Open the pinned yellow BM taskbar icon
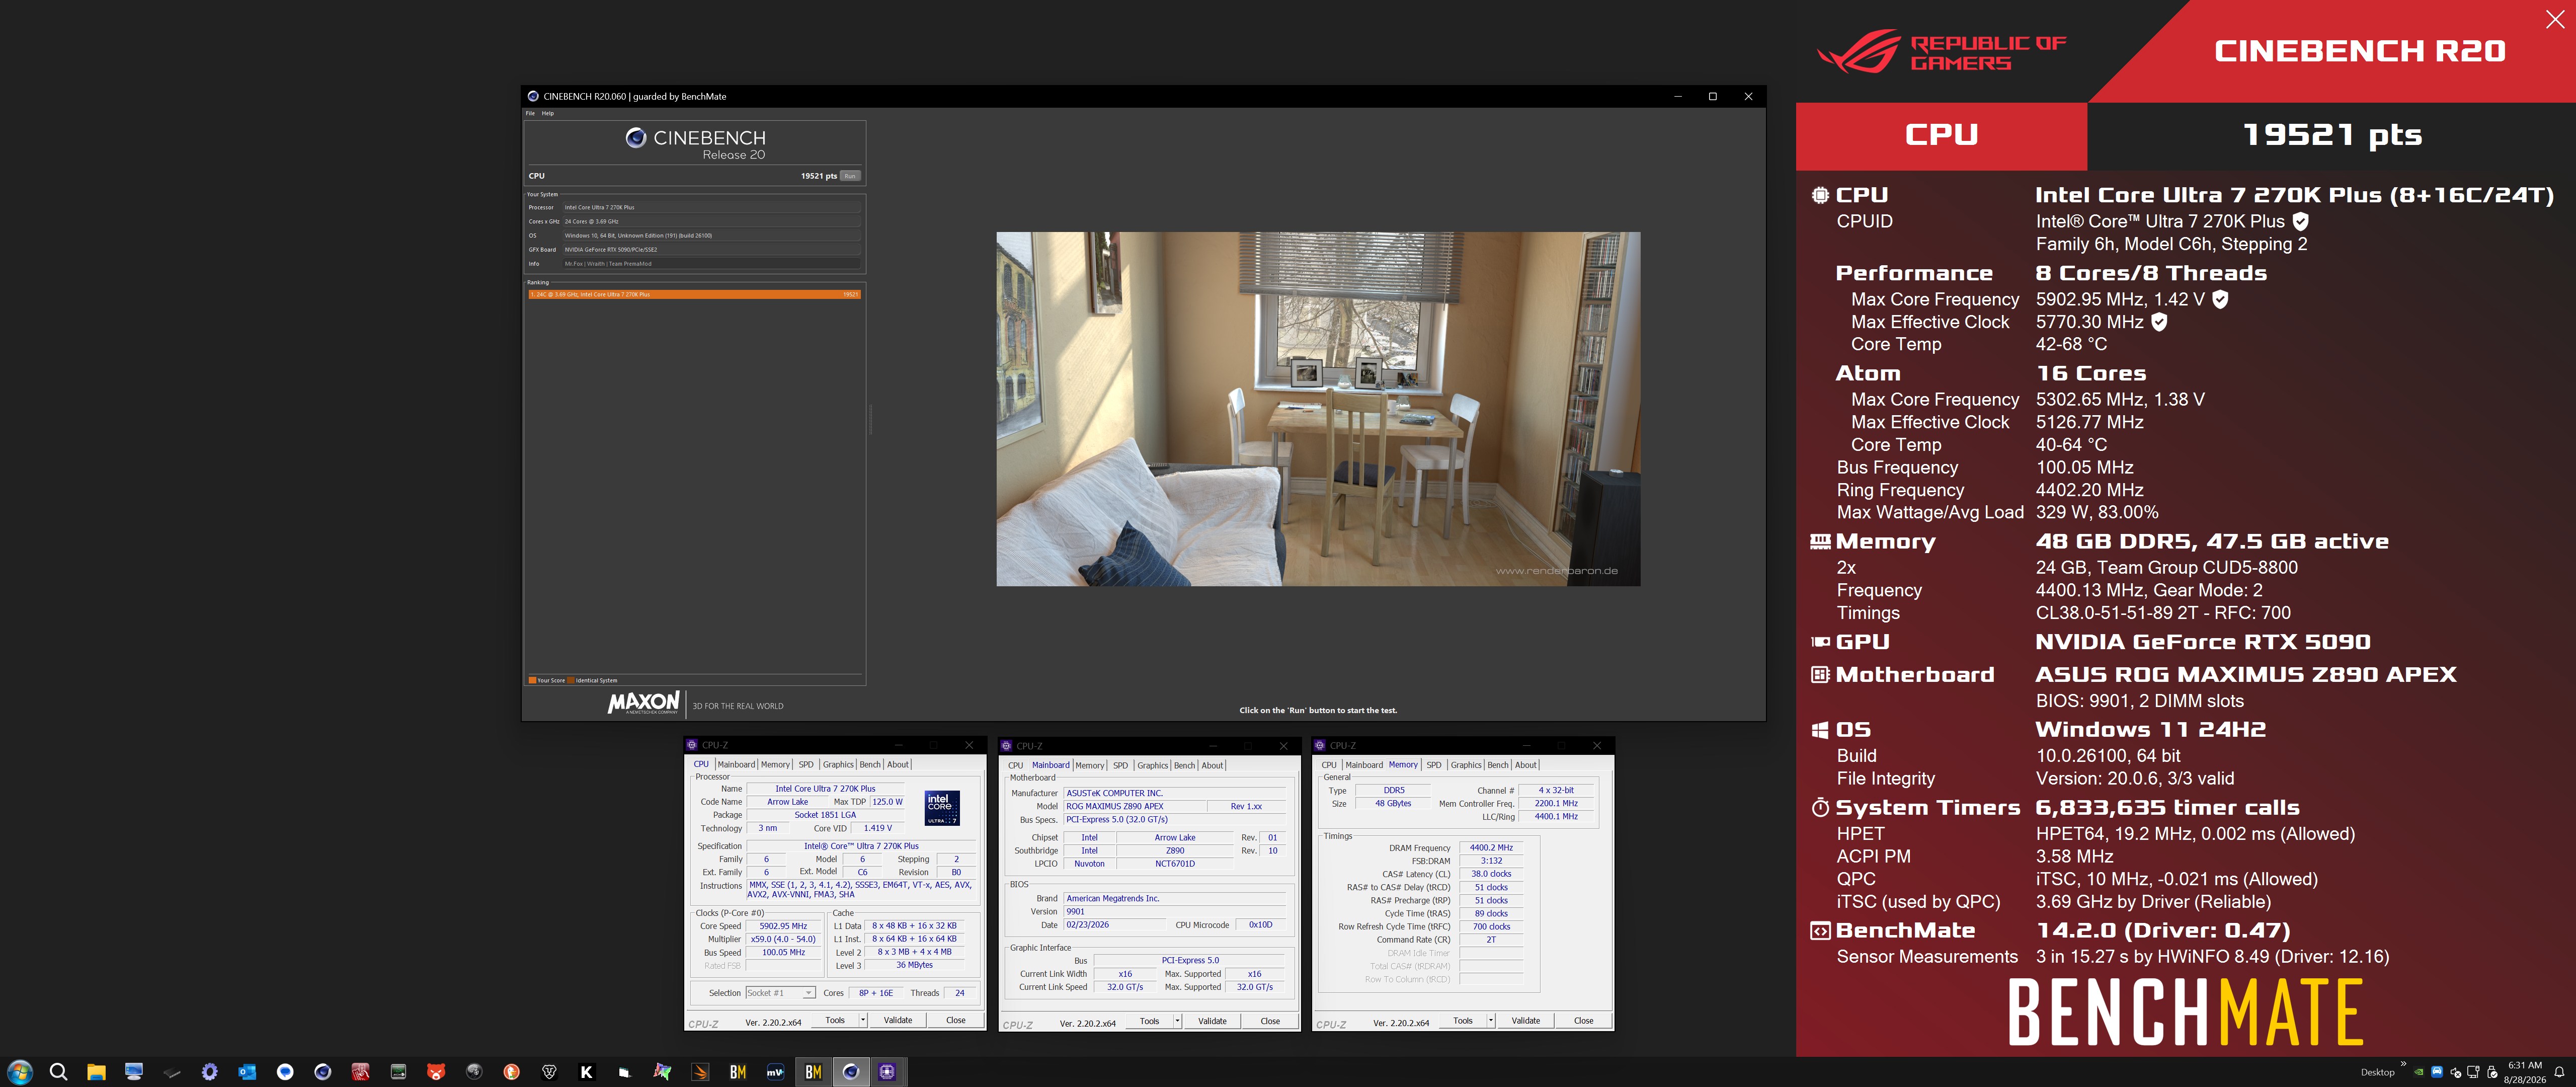2576x1087 pixels. tap(738, 1072)
